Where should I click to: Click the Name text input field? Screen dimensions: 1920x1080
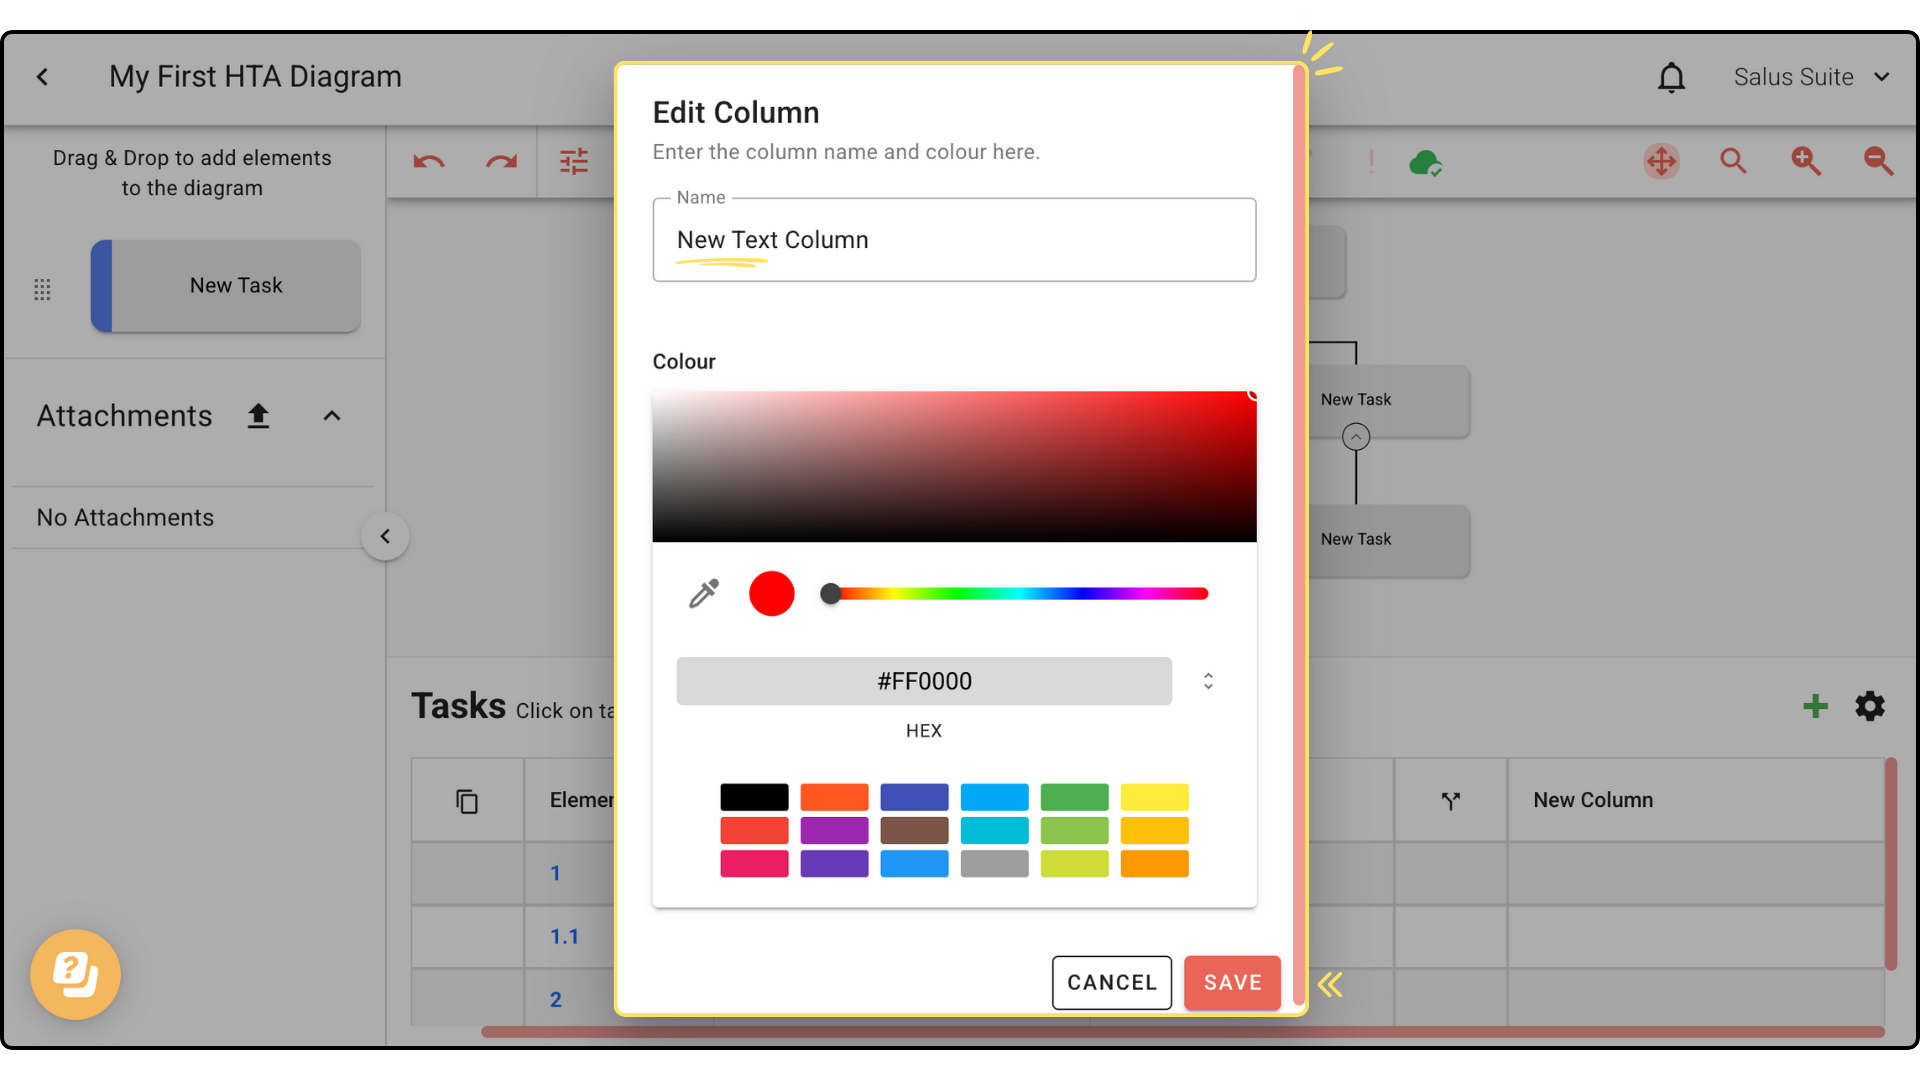tap(954, 240)
